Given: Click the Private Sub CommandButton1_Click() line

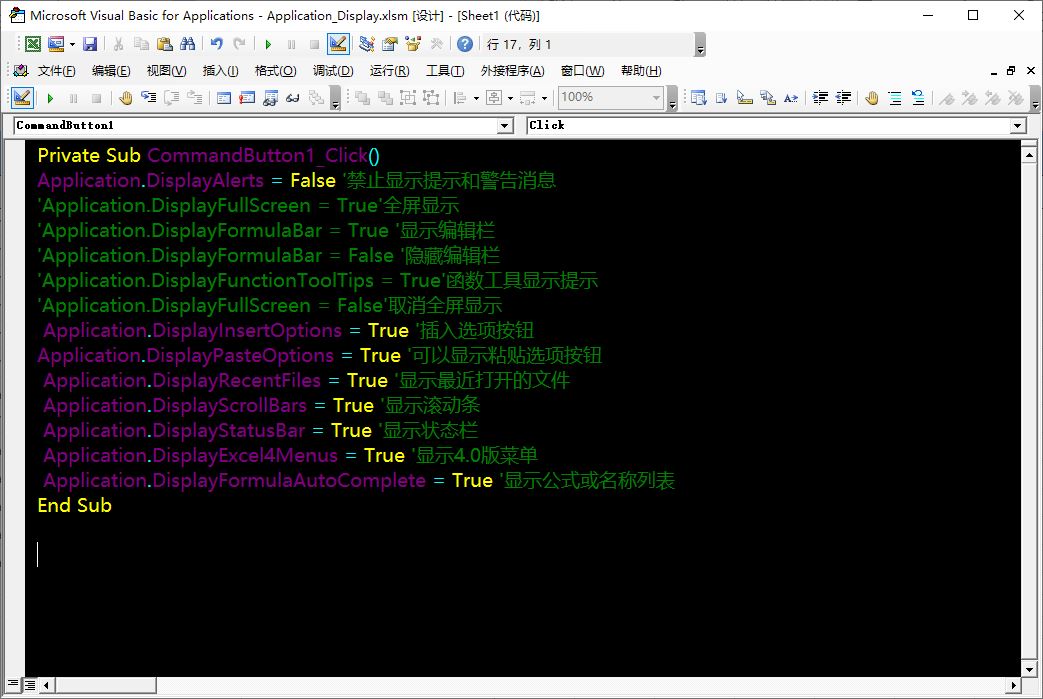Looking at the screenshot, I should pos(209,156).
